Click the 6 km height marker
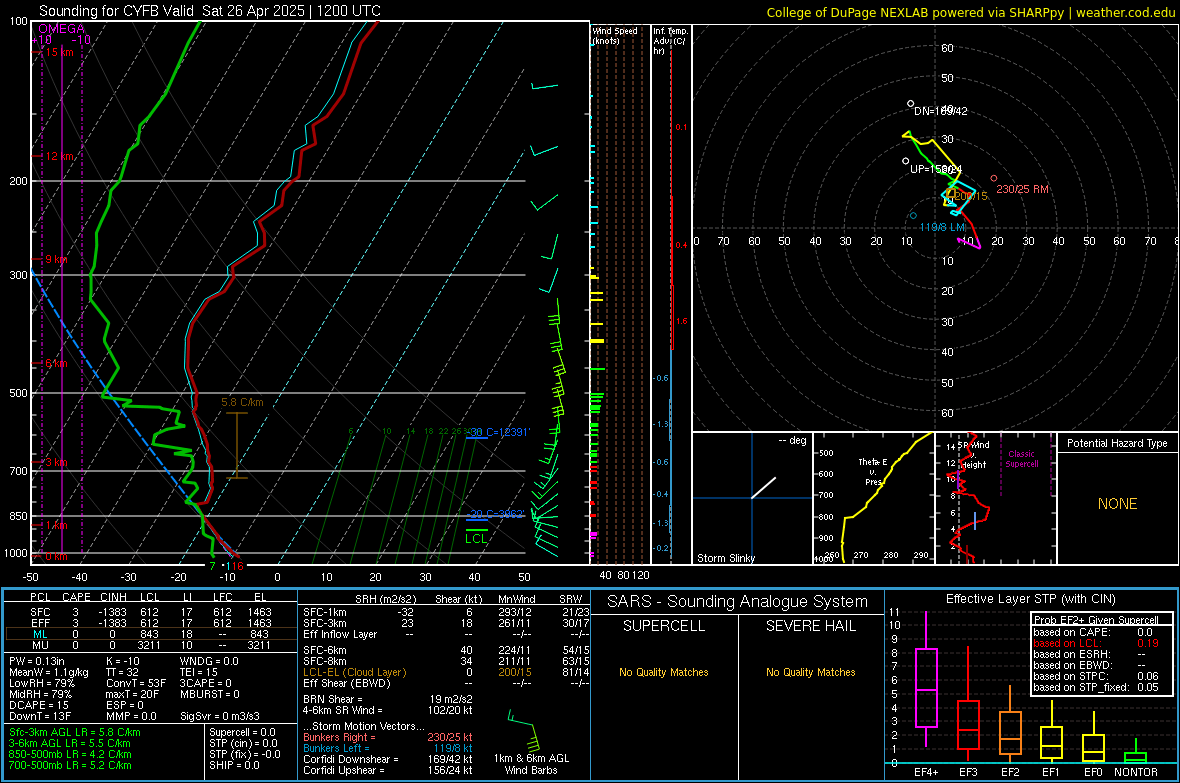The image size is (1180, 783). [56, 363]
